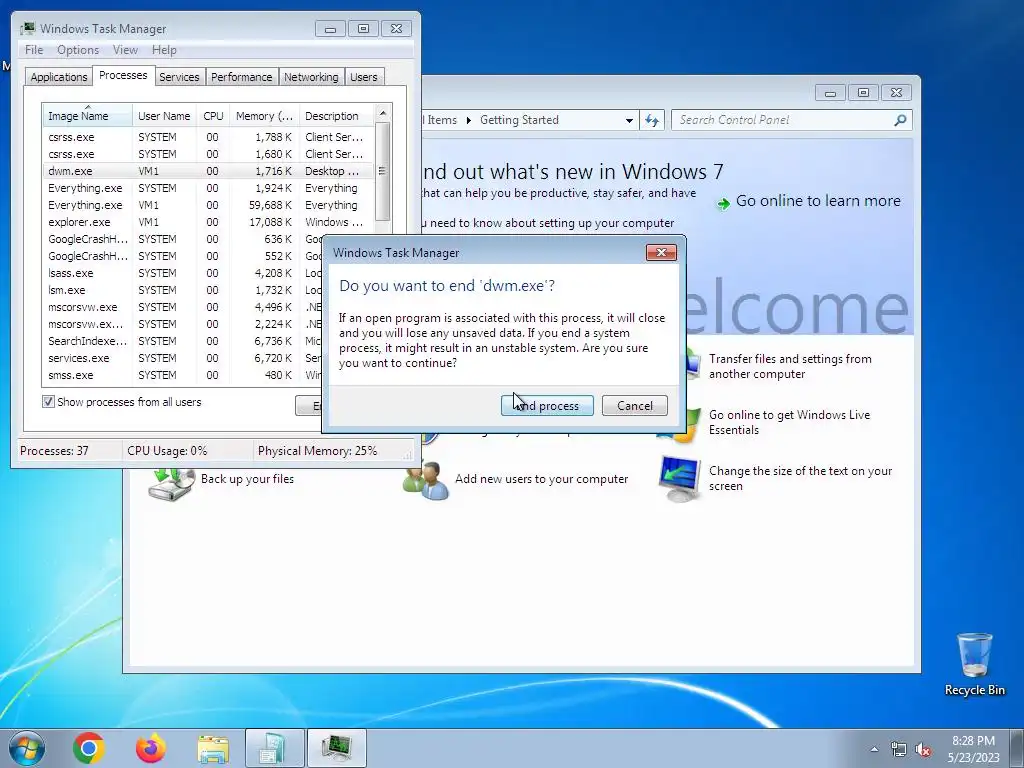
Task: Click the backup drive icon
Action: [x=171, y=484]
